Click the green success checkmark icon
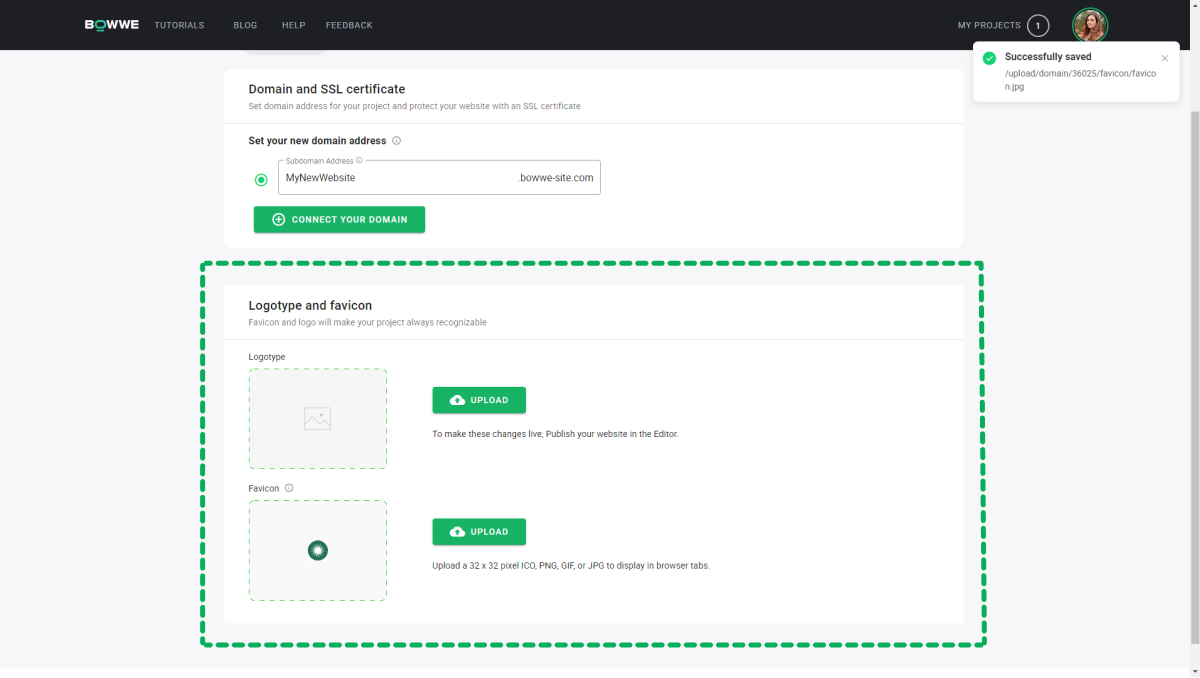Viewport: 1200px width, 678px height. point(989,58)
